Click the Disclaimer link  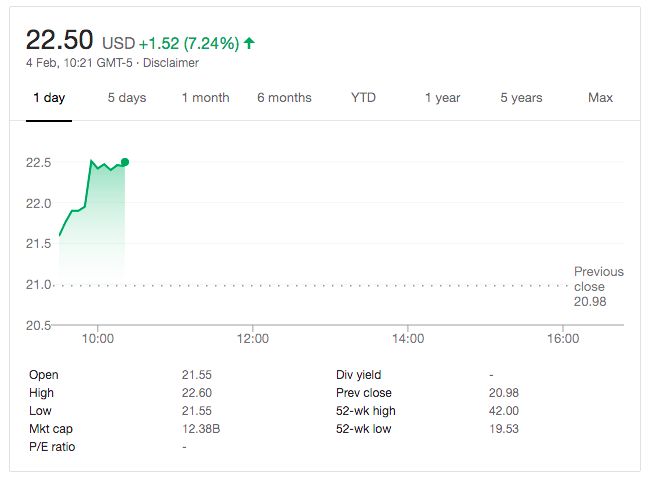tap(173, 63)
